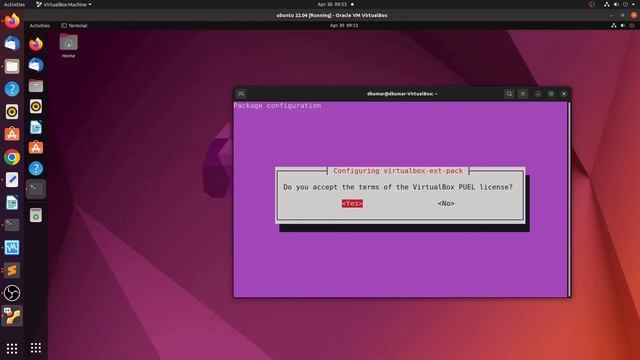Open LibreOffice Writer in the guest dock

point(36,127)
